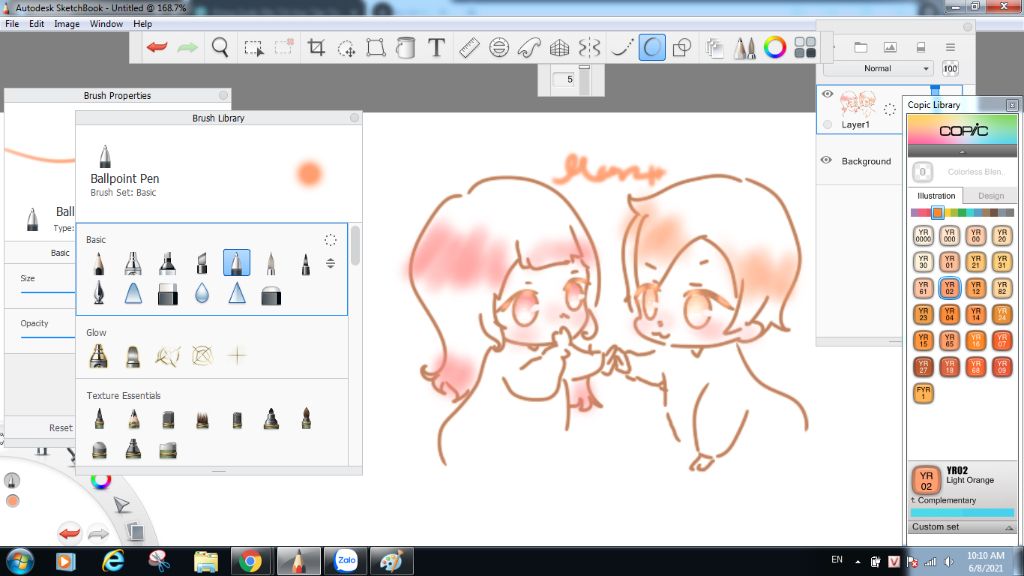1024x576 pixels.
Task: Open the Brush Palette toolbar icon
Action: [x=744, y=48]
